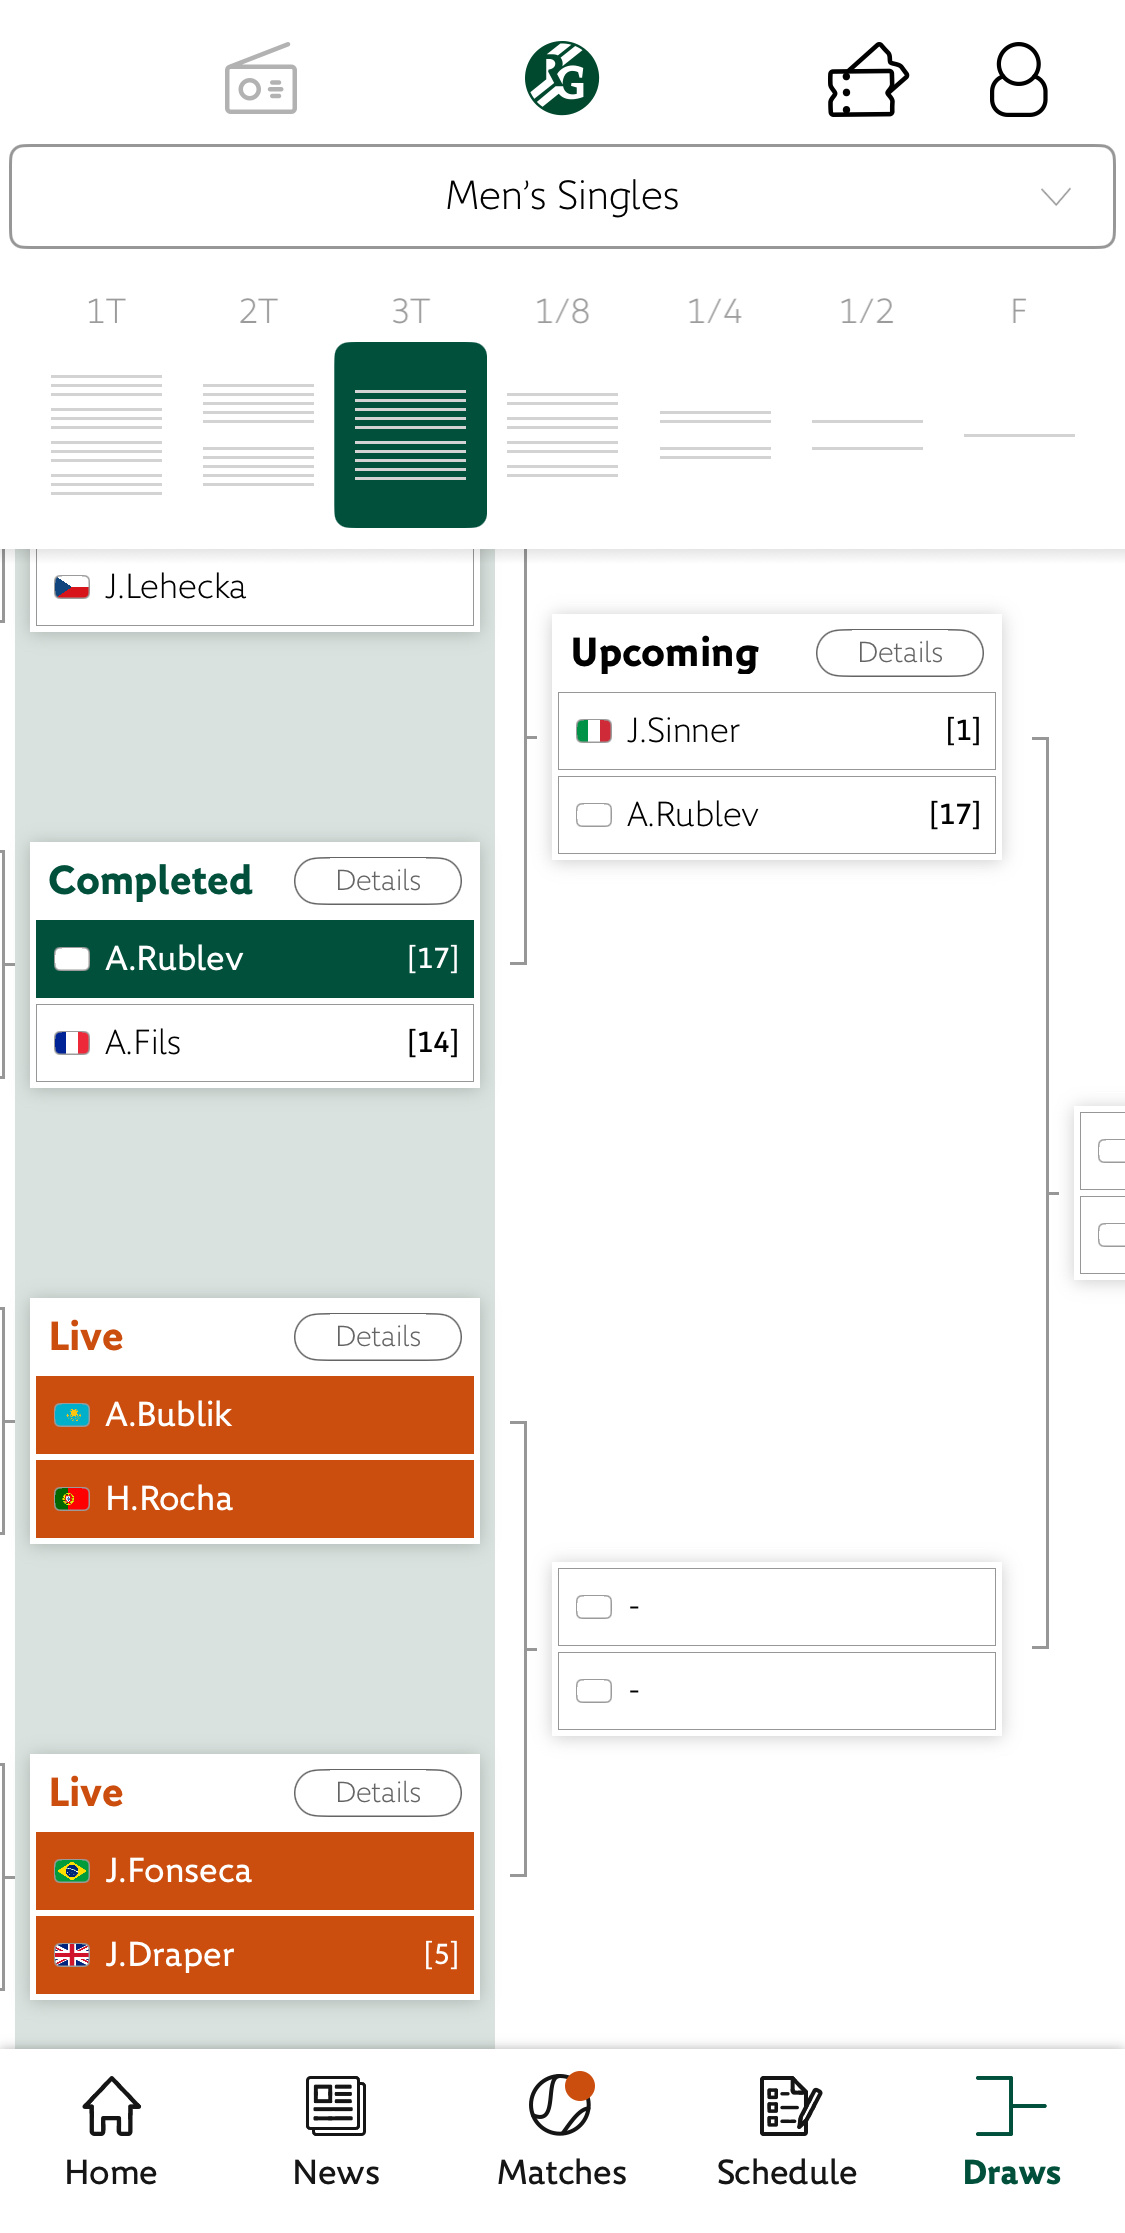
Task: Tap the Roland-Garros logo icon
Action: click(x=562, y=78)
